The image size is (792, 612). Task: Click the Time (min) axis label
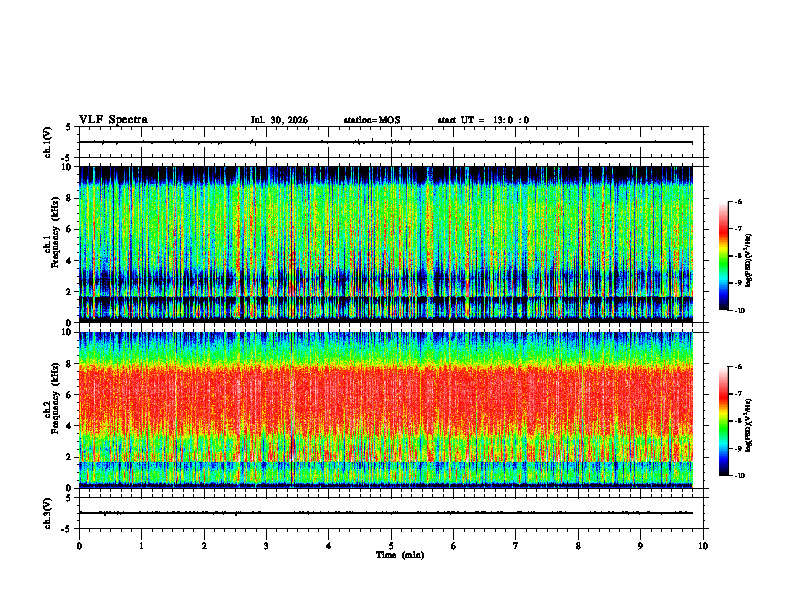(x=400, y=555)
